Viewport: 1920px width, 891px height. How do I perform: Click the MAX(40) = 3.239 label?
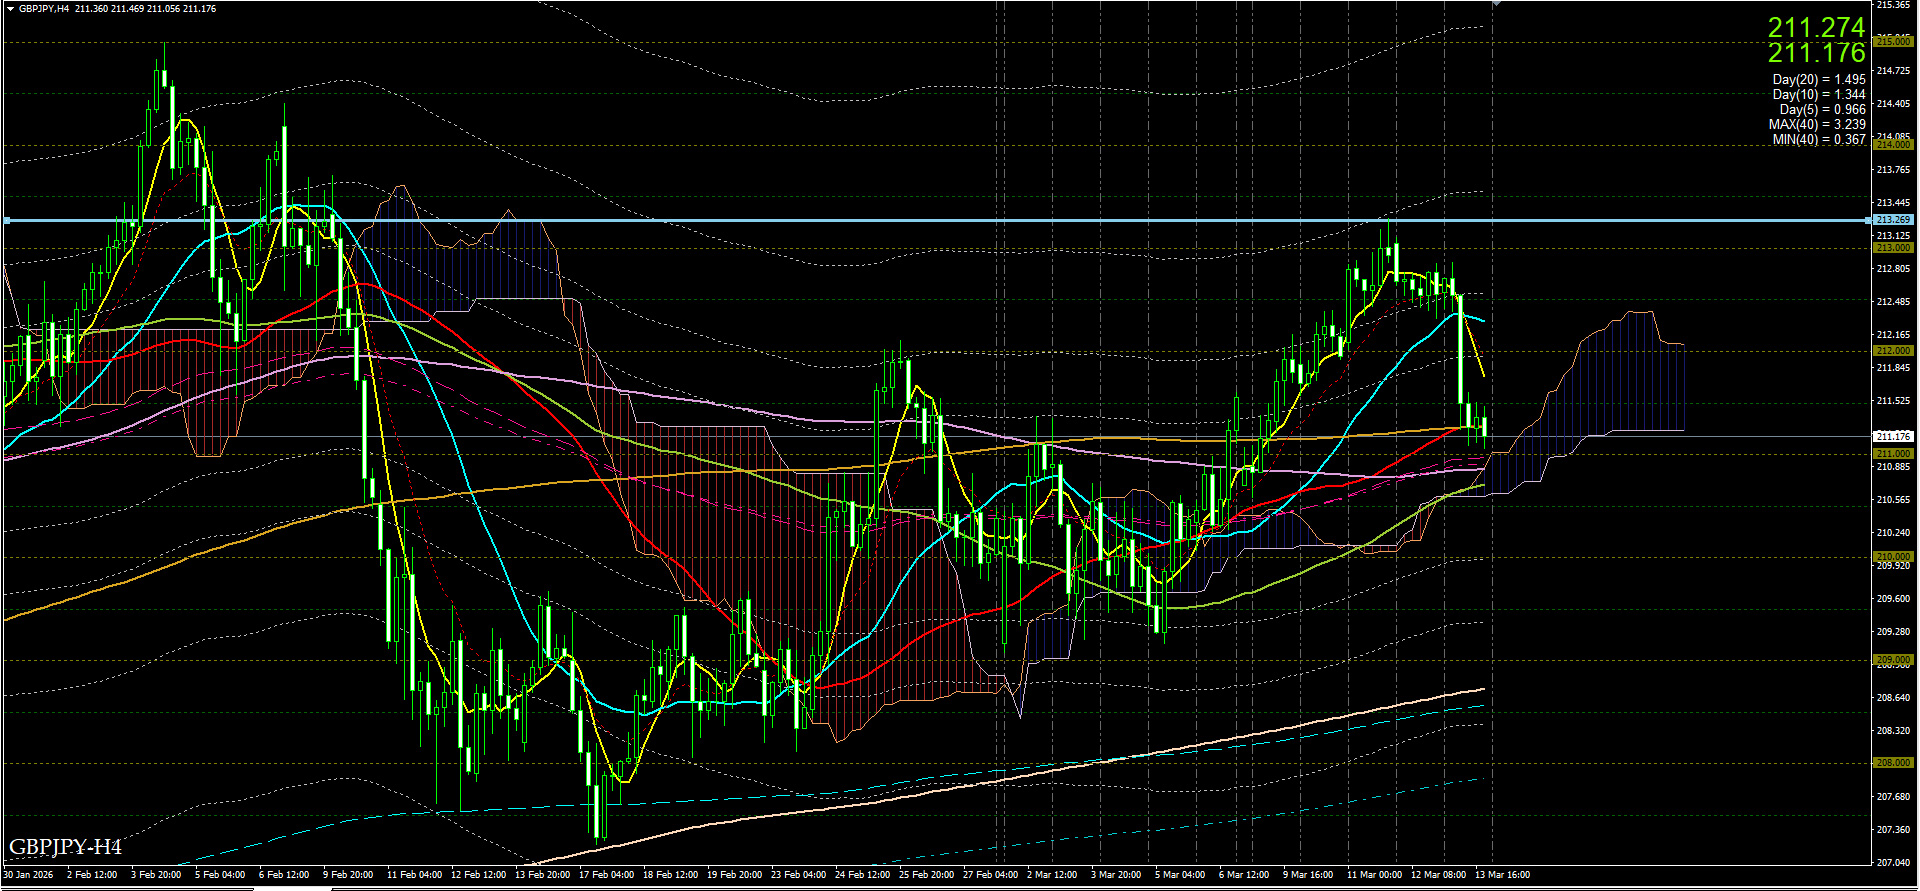pyautogui.click(x=1817, y=125)
